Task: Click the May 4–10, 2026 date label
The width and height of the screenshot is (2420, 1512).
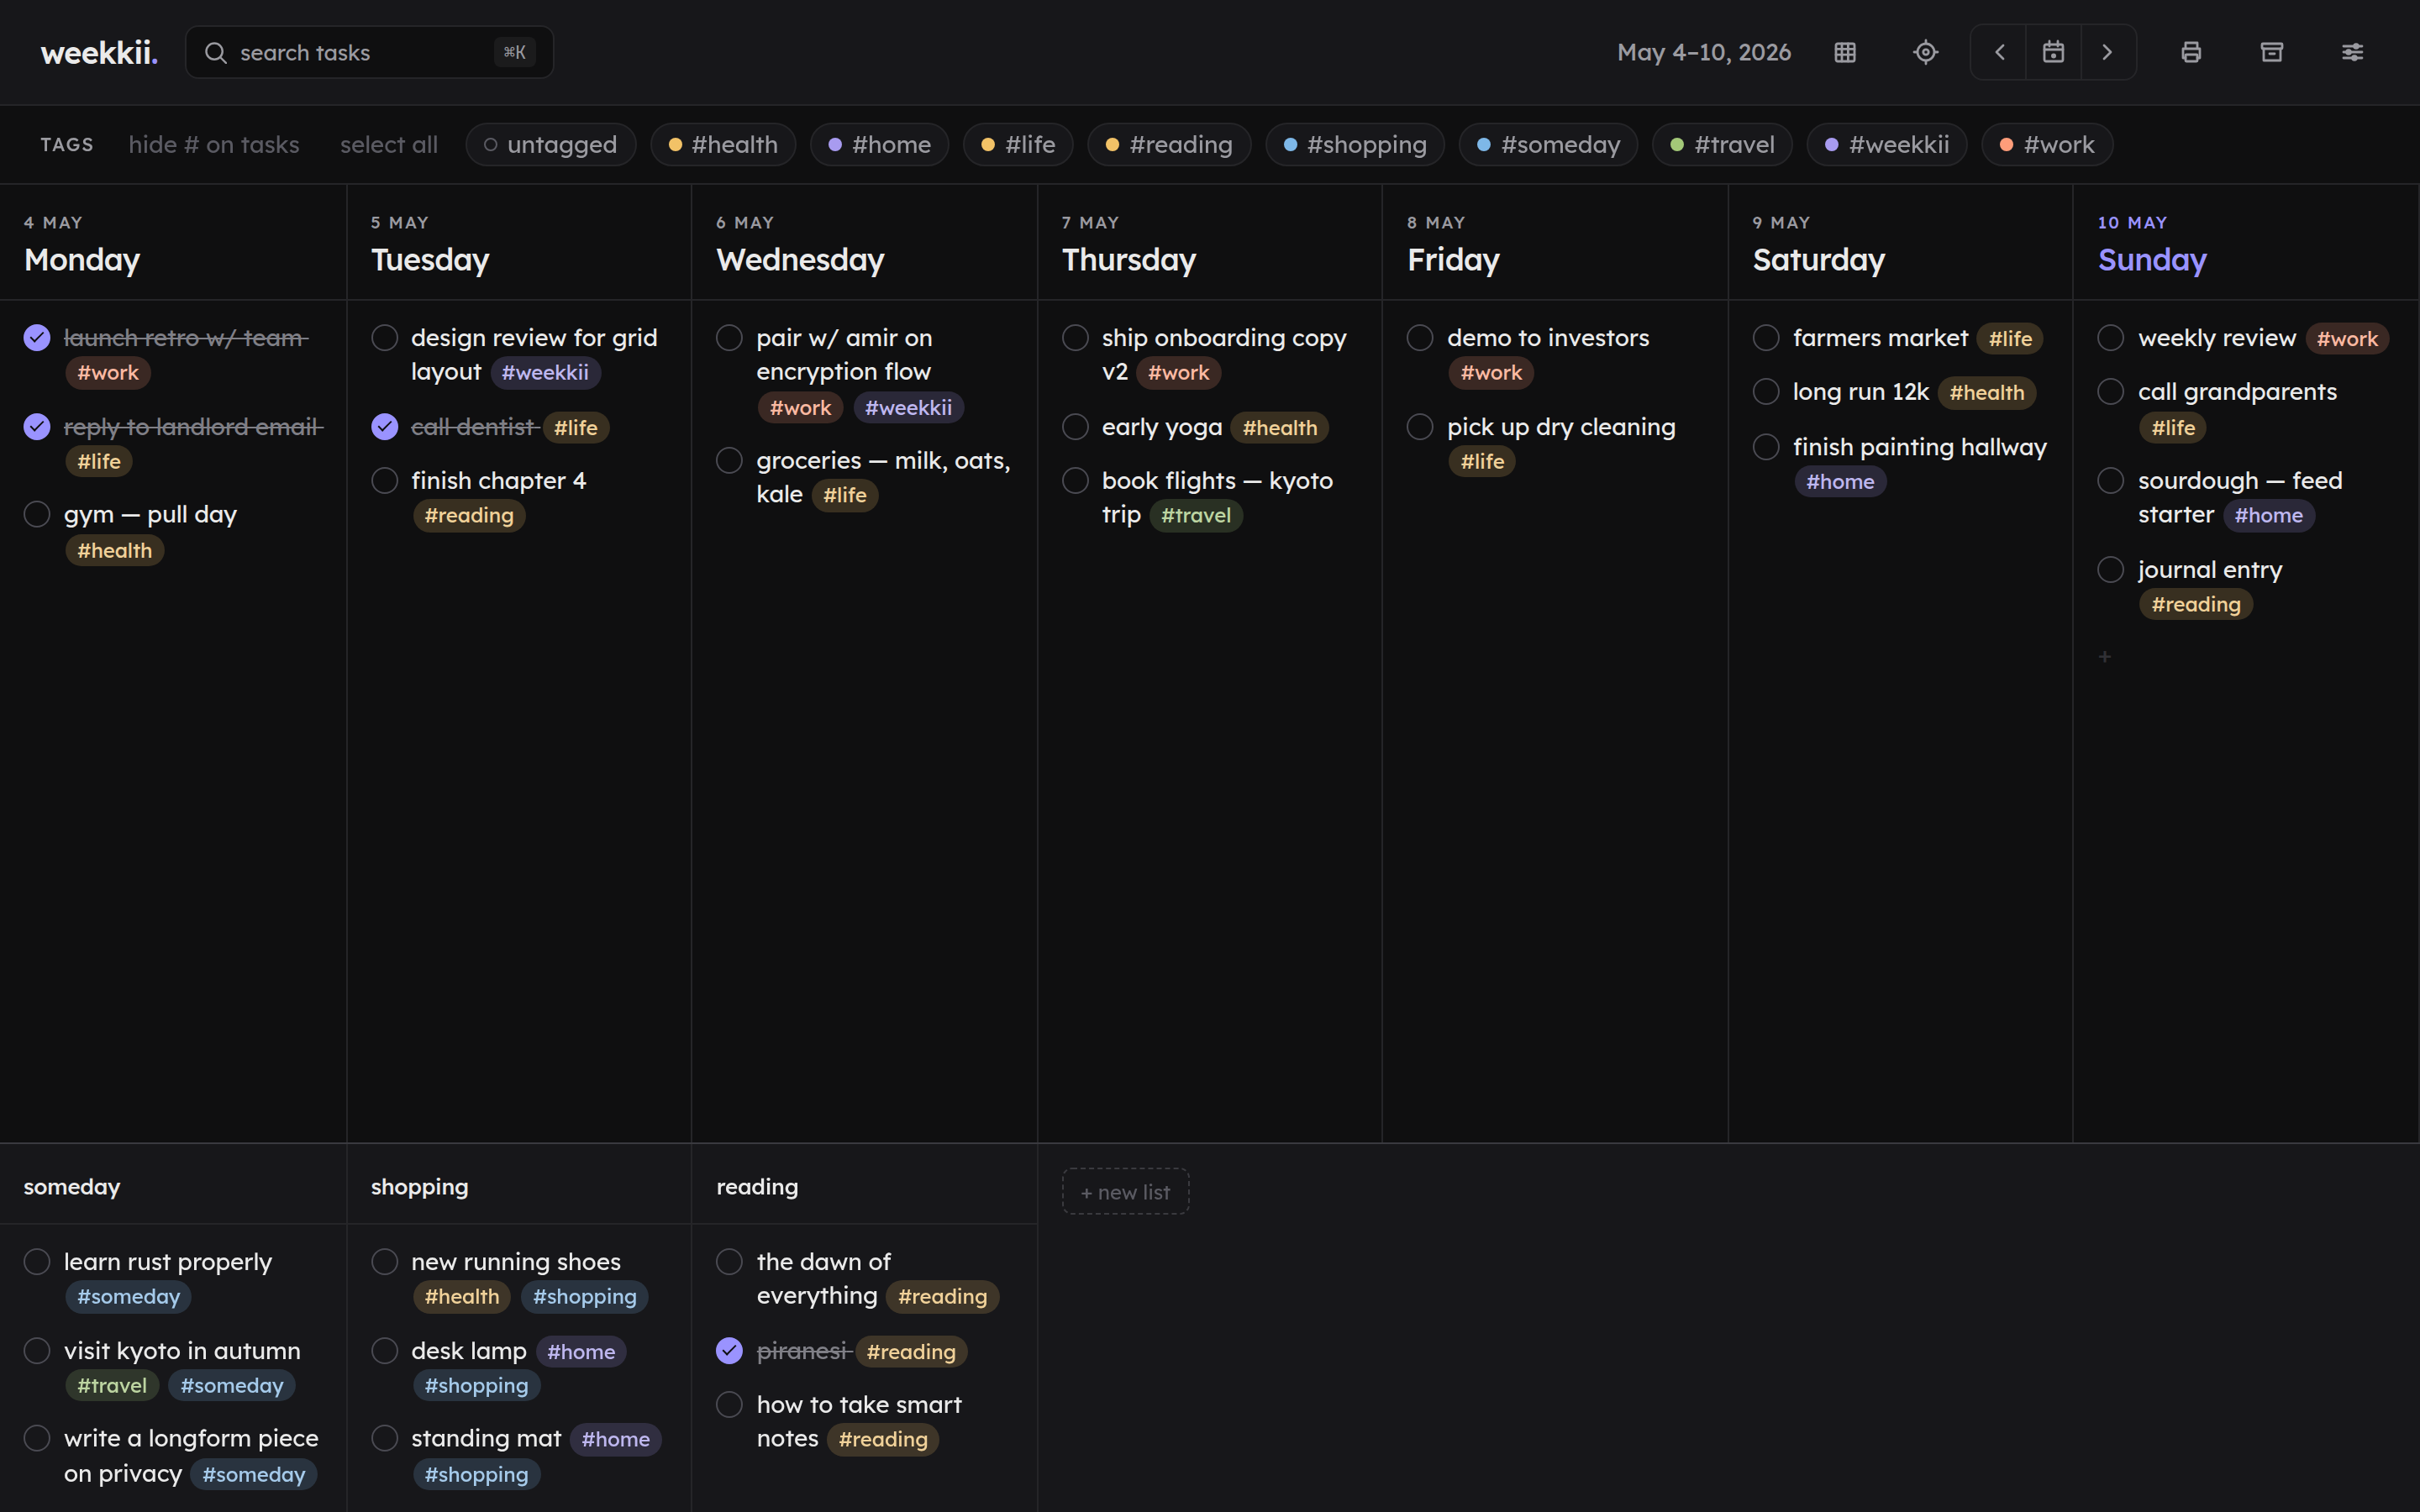Action: pyautogui.click(x=1704, y=52)
